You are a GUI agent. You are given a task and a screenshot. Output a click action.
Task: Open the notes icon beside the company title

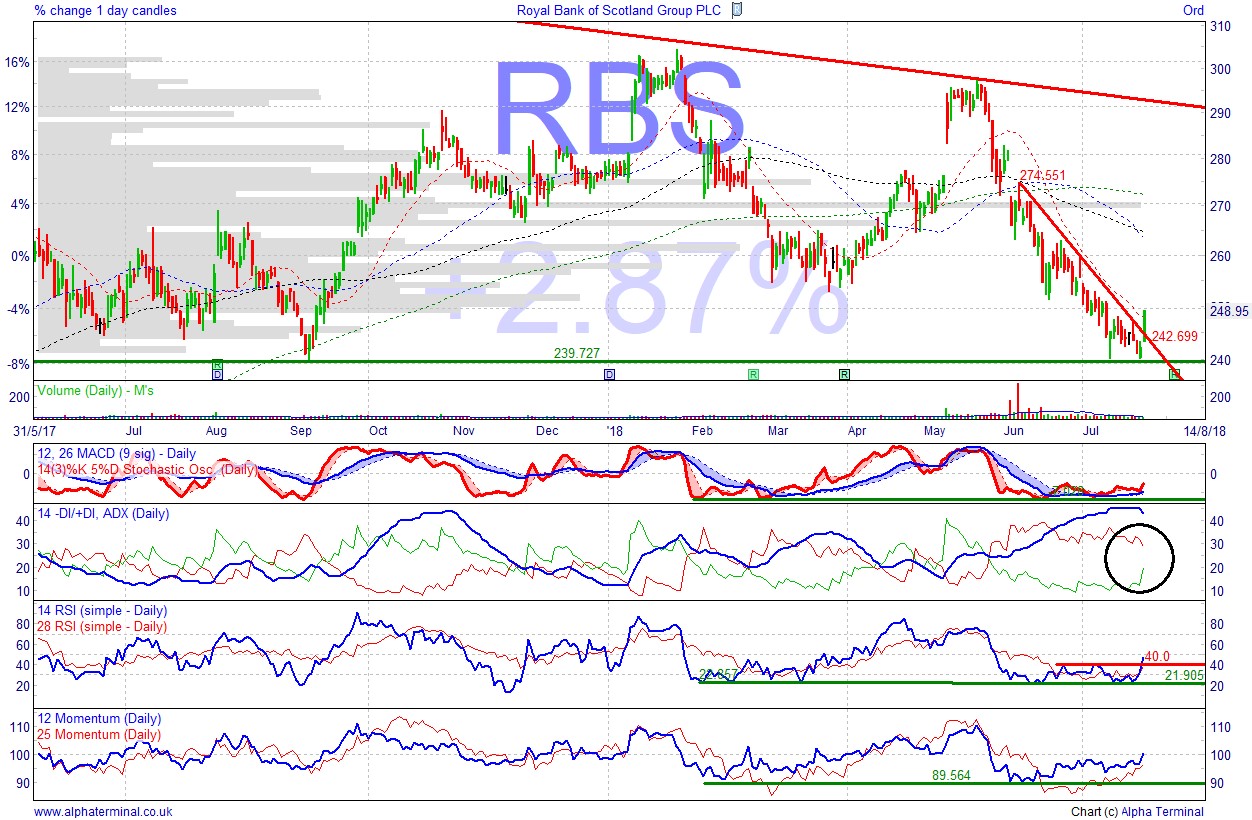coord(737,11)
